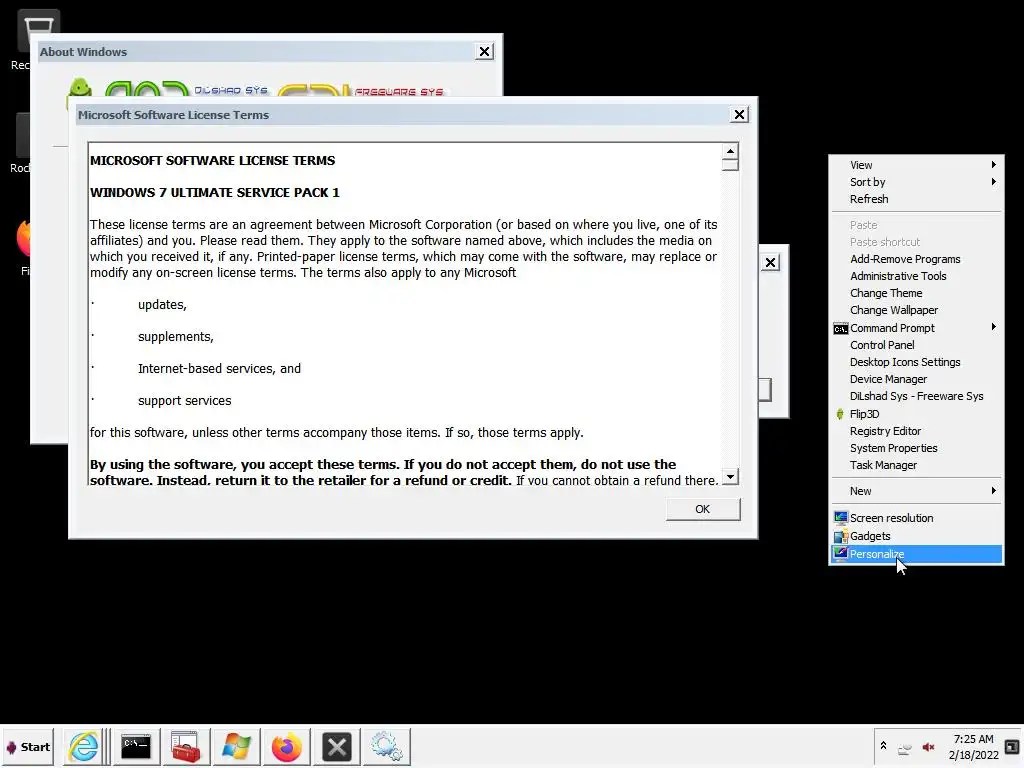The width and height of the screenshot is (1024, 768).
Task: Close the About Windows window
Action: pos(484,52)
